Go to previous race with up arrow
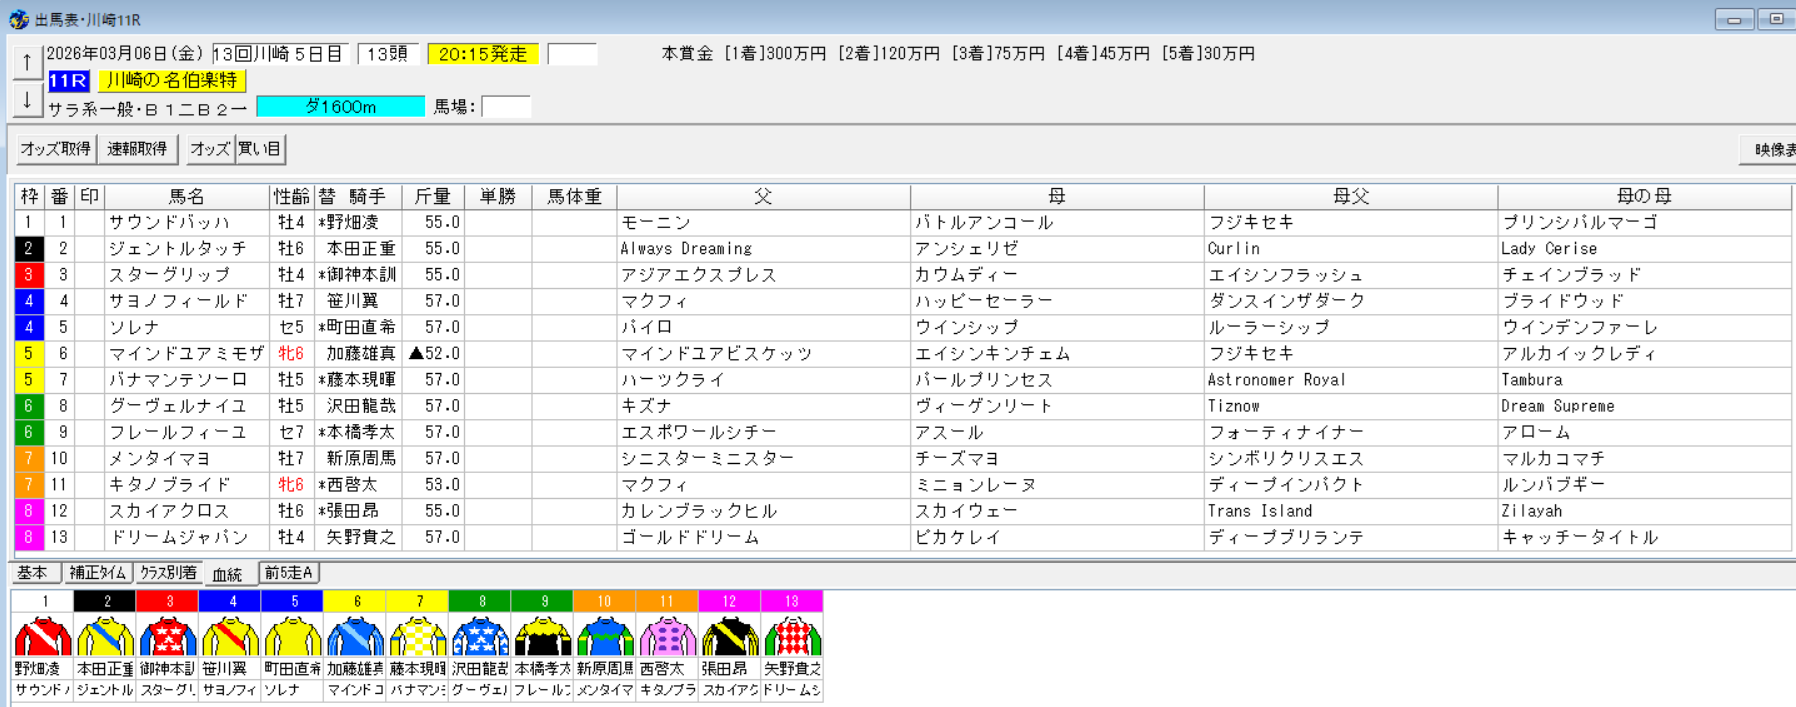1796x707 pixels. tap(27, 62)
